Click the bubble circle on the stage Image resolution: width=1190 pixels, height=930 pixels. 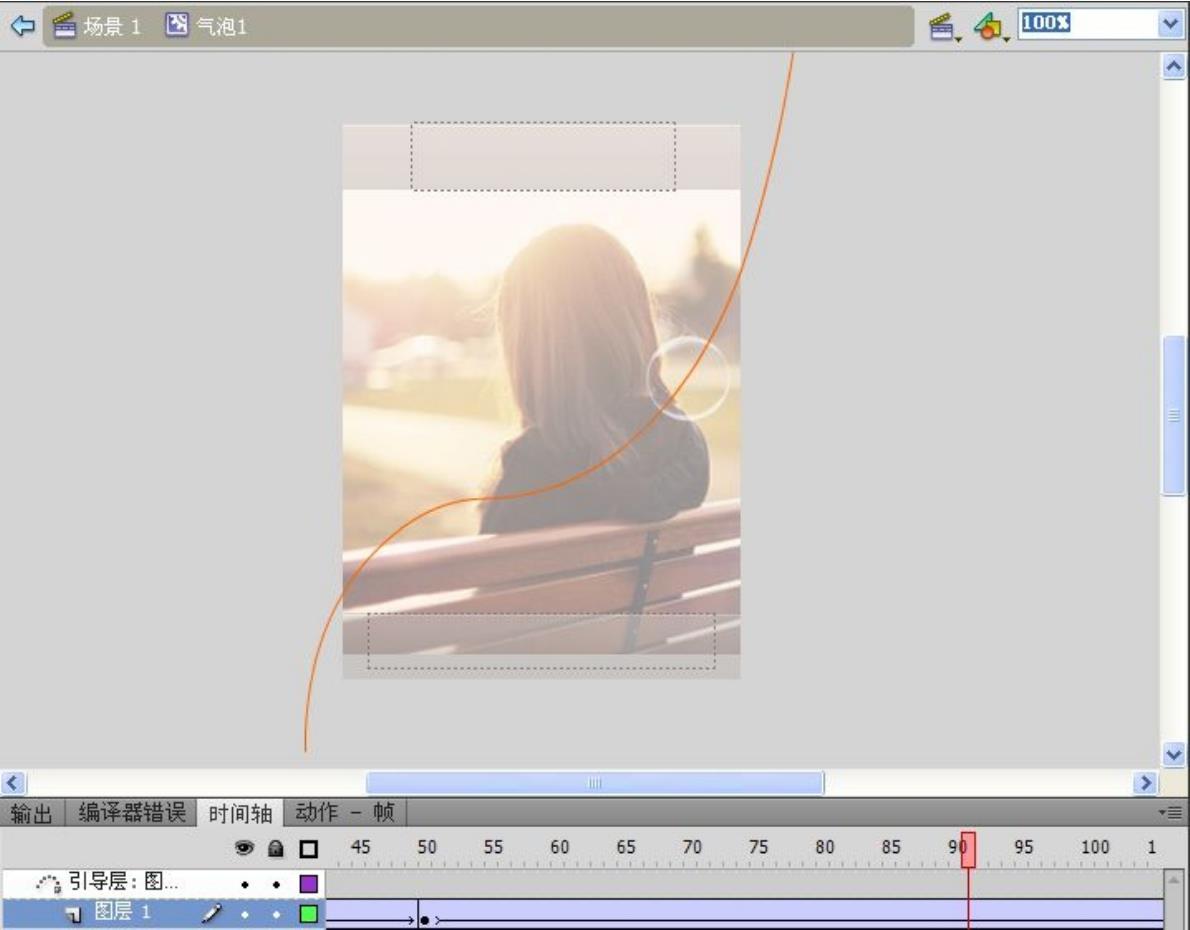688,378
